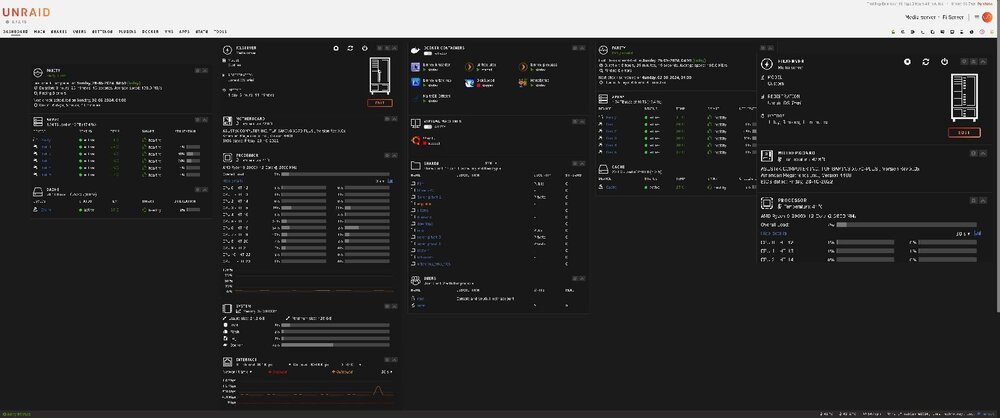Viewport: 1000px width, 418px height.
Task: Click the stop array icon in the smaller server panel
Action: (336, 48)
